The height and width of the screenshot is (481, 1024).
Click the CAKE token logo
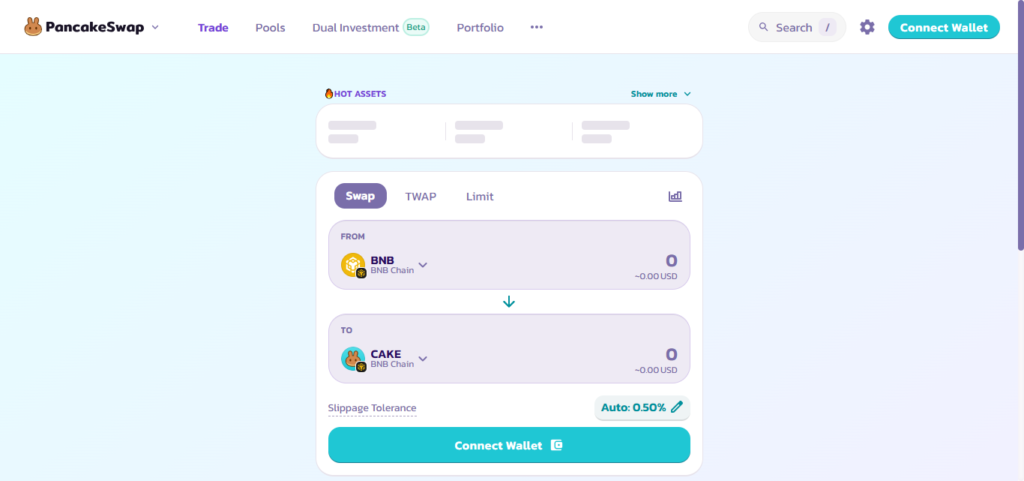353,359
